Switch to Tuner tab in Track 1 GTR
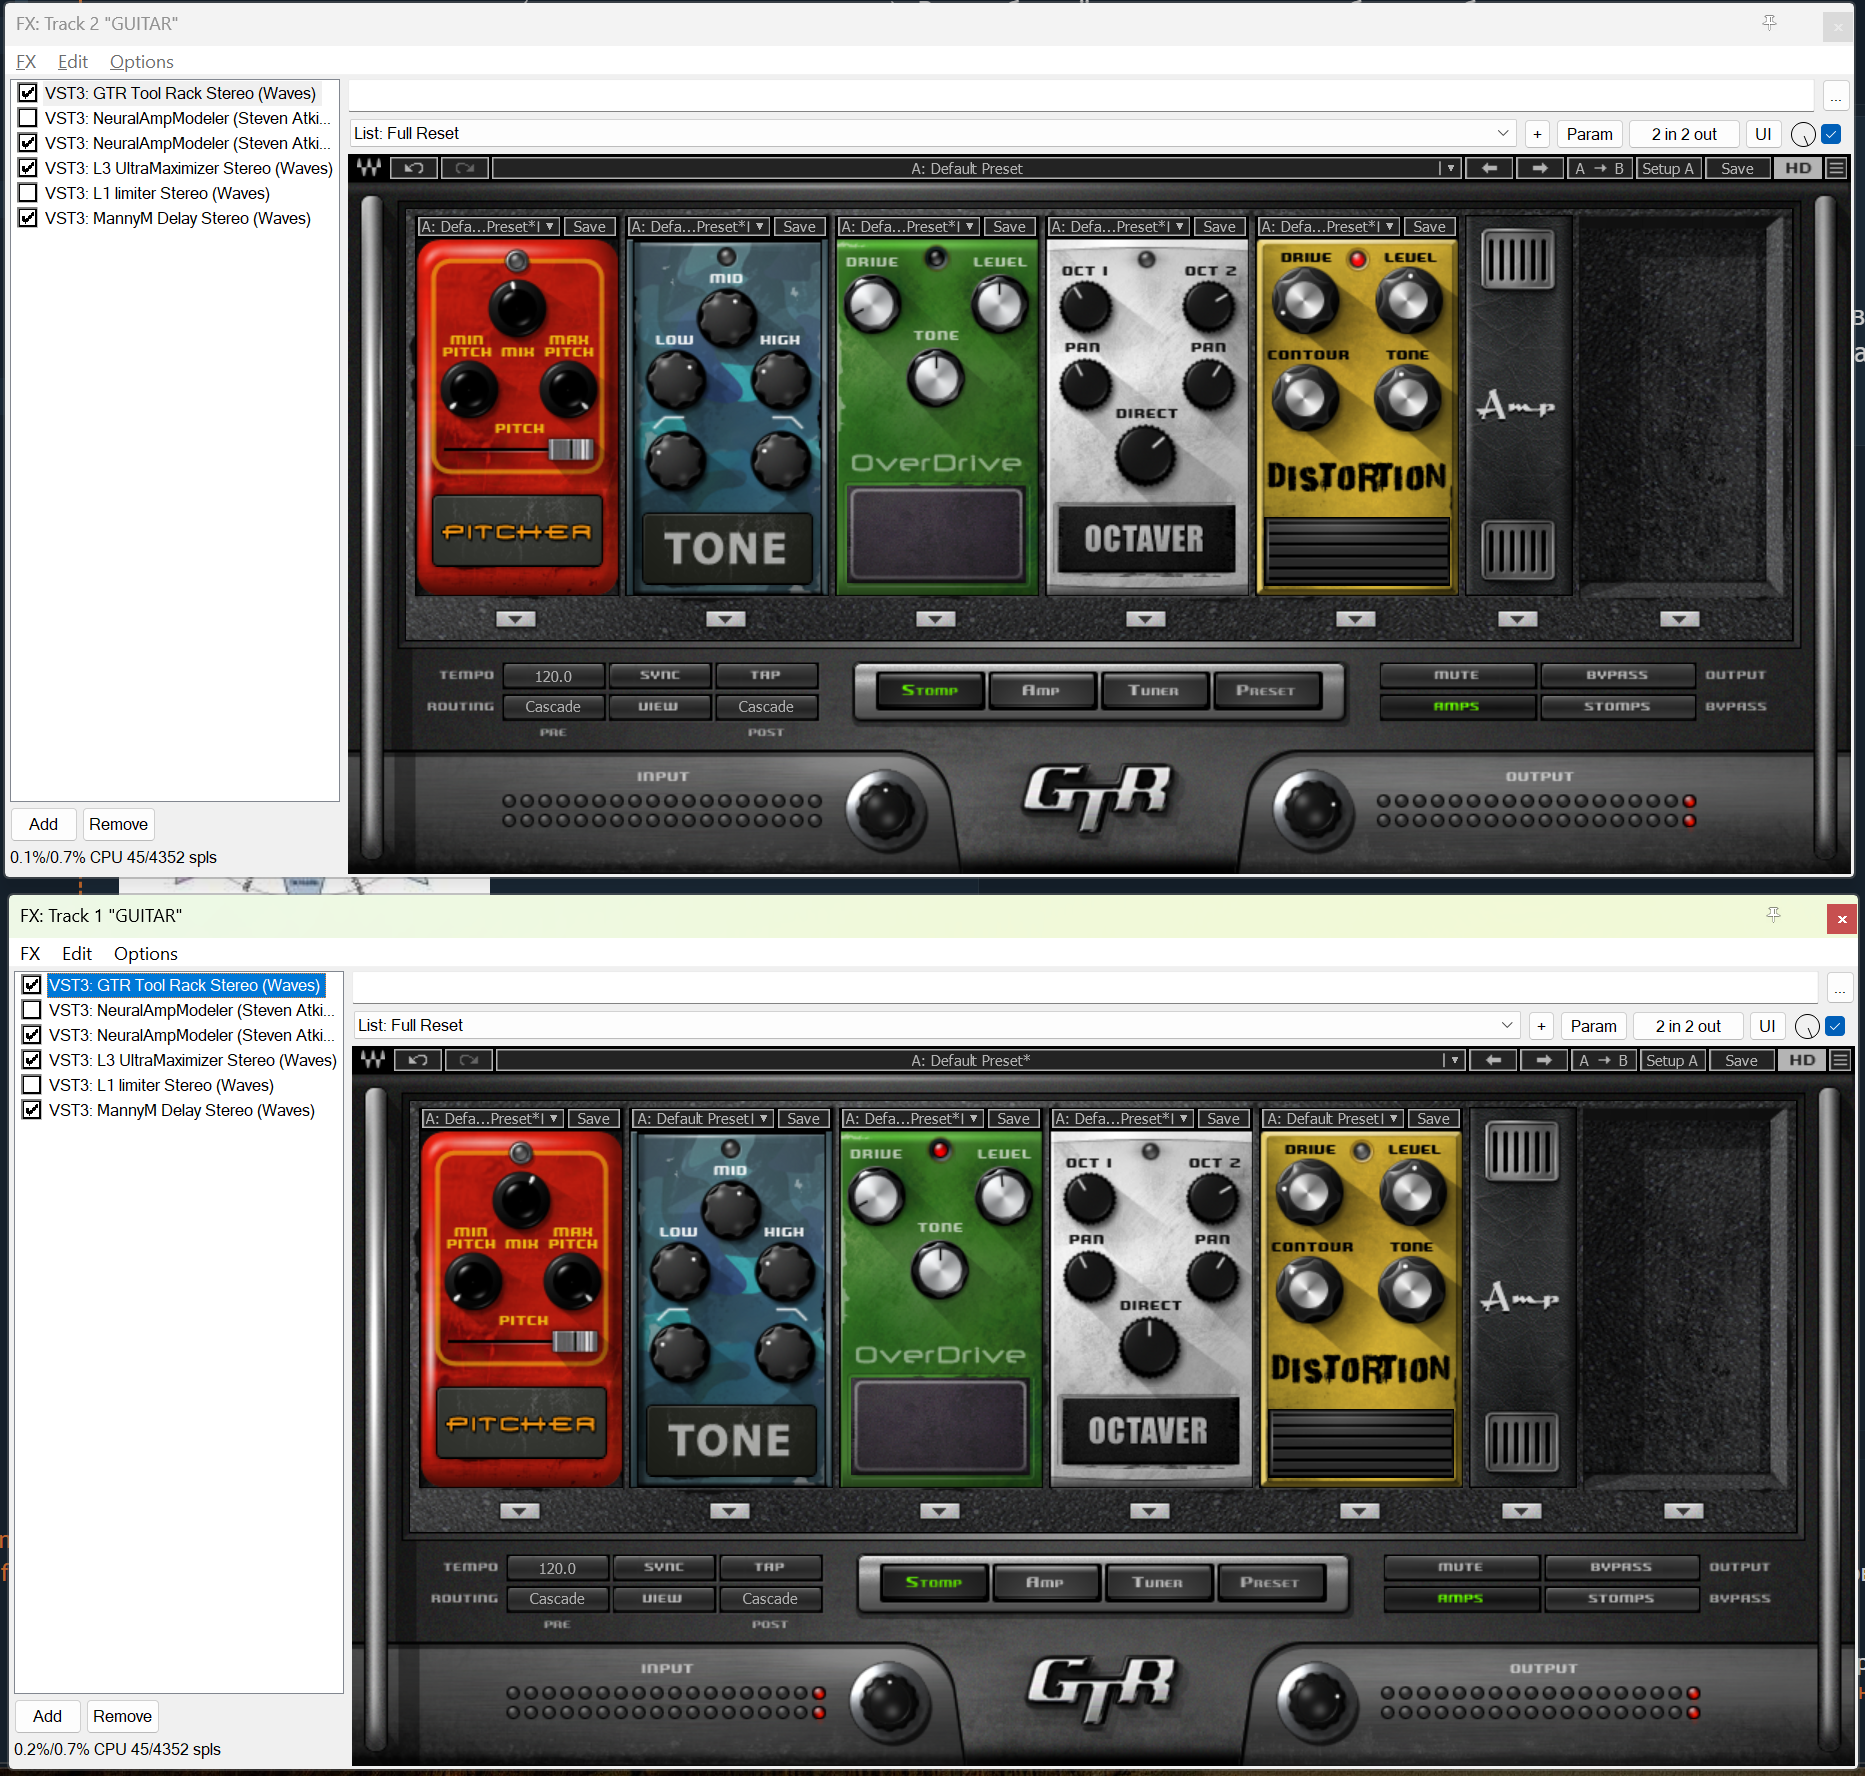 tap(1158, 1582)
